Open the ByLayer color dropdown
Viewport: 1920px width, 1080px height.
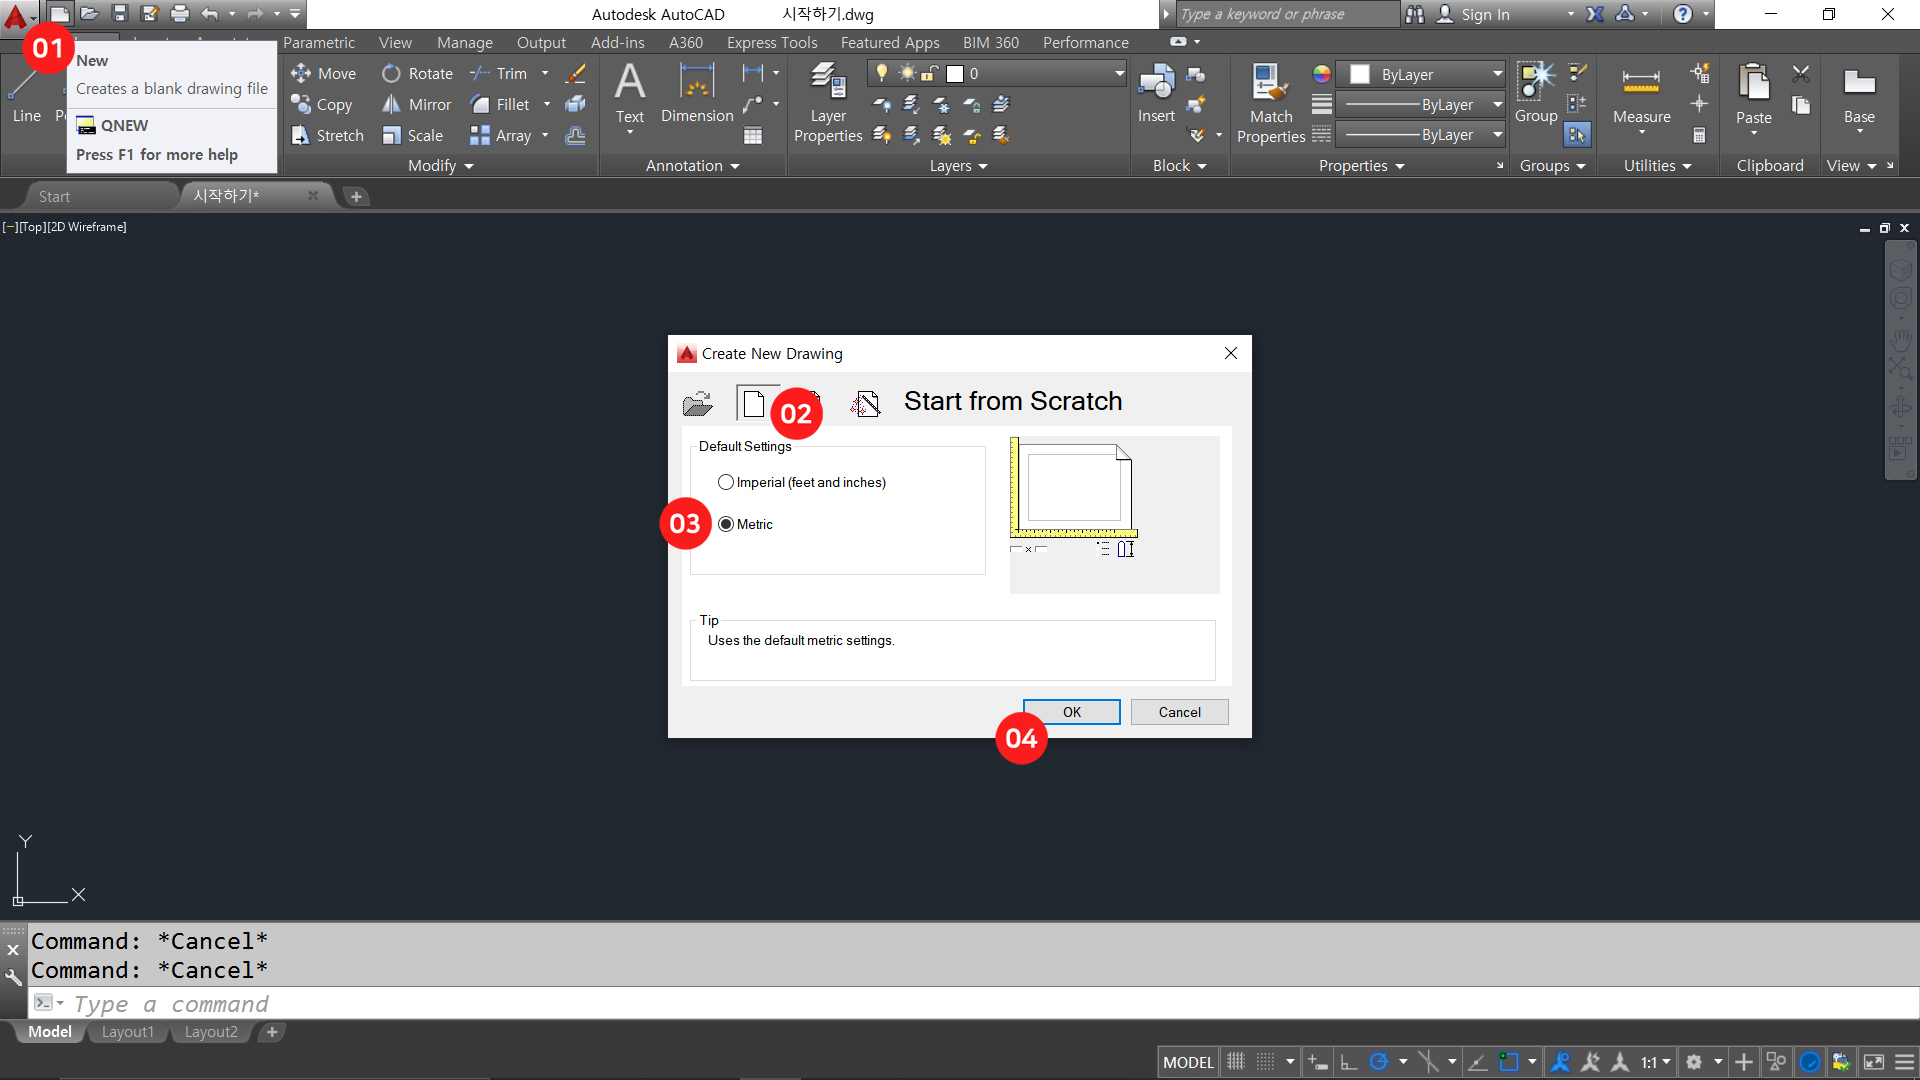(x=1421, y=74)
